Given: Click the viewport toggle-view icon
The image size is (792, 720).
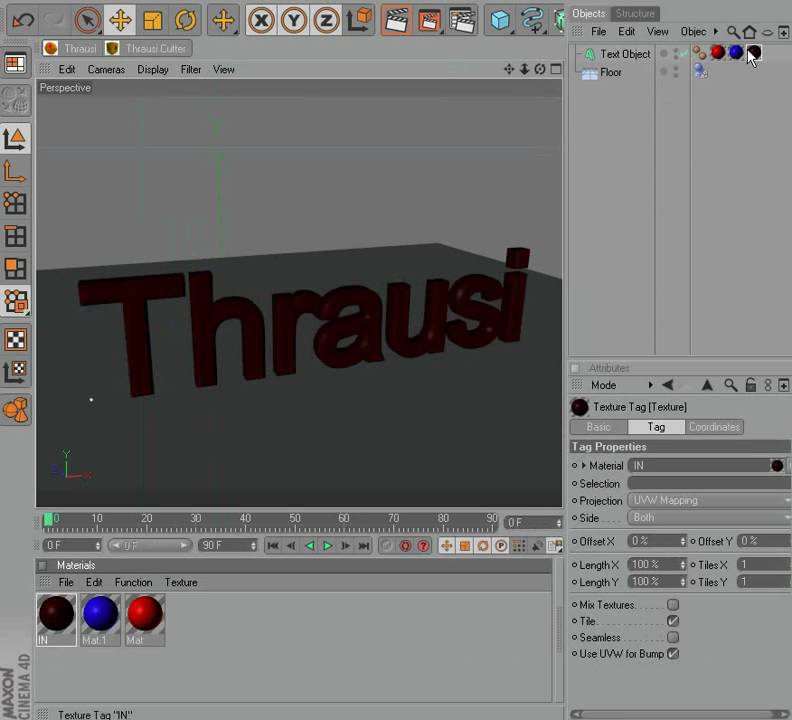Looking at the screenshot, I should pyautogui.click(x=556, y=69).
